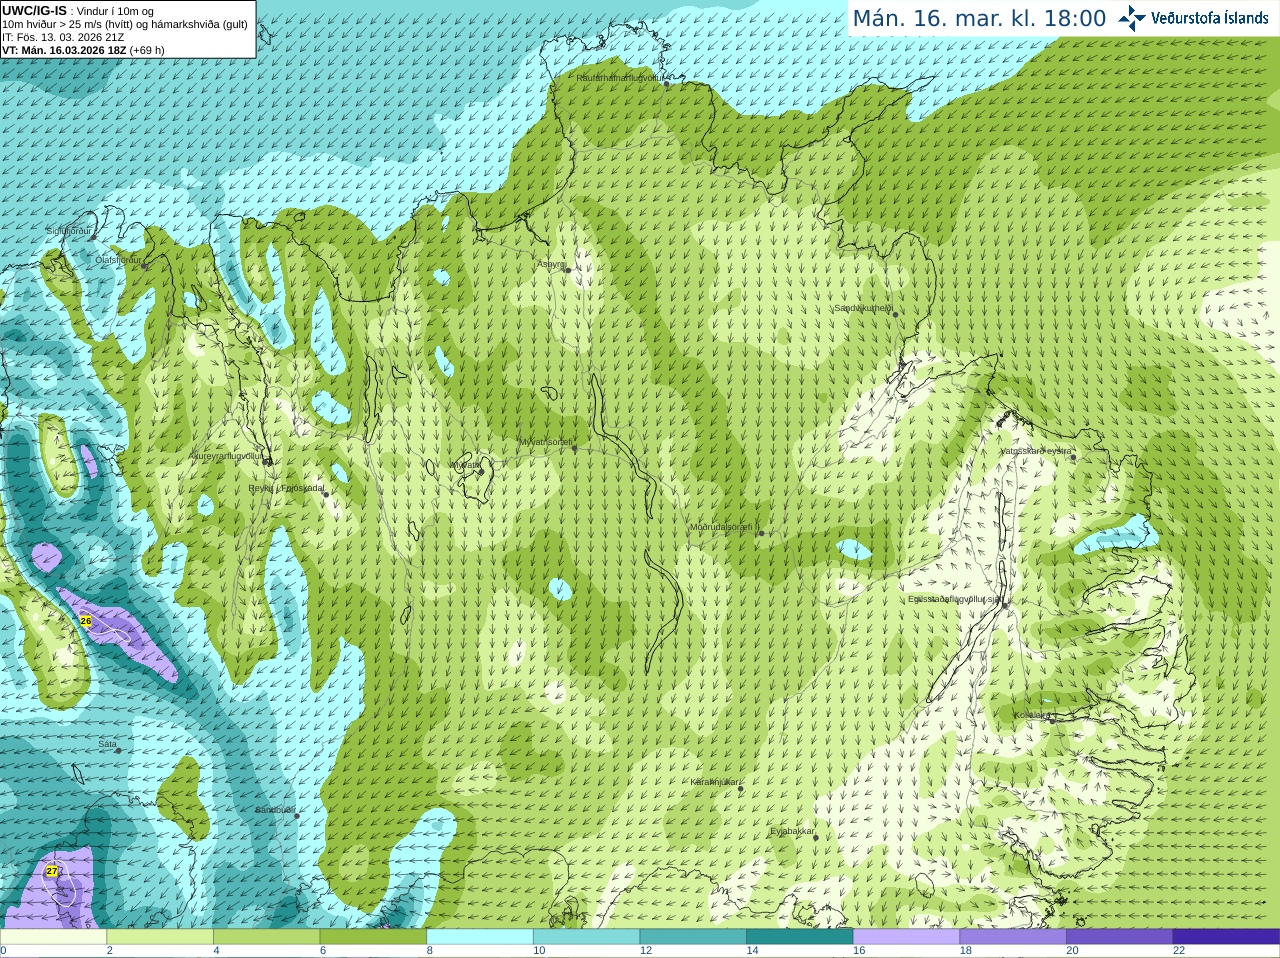Click the 'Mán. 16. mar. kl. 18:00' timestamp
This screenshot has height=958, width=1280.
pyautogui.click(x=979, y=19)
